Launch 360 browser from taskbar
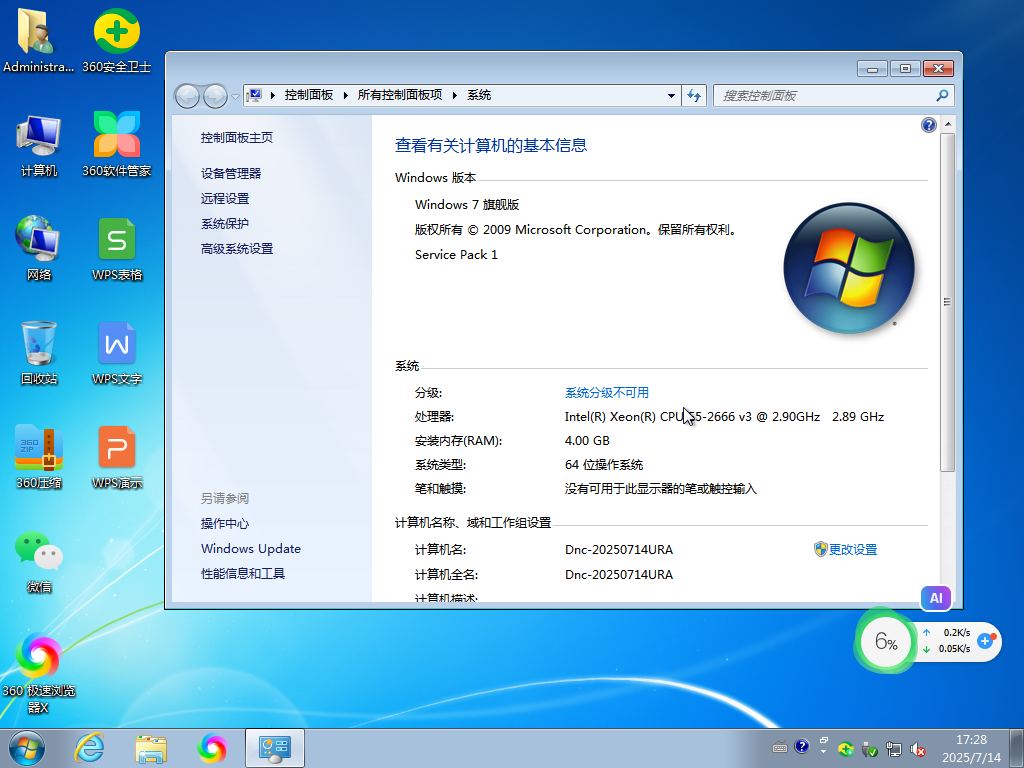Viewport: 1024px width, 768px height. click(212, 748)
